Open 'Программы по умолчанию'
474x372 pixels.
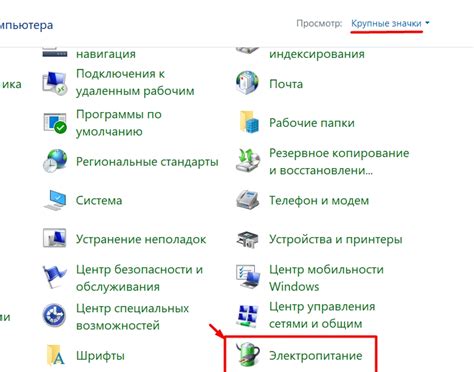click(119, 123)
